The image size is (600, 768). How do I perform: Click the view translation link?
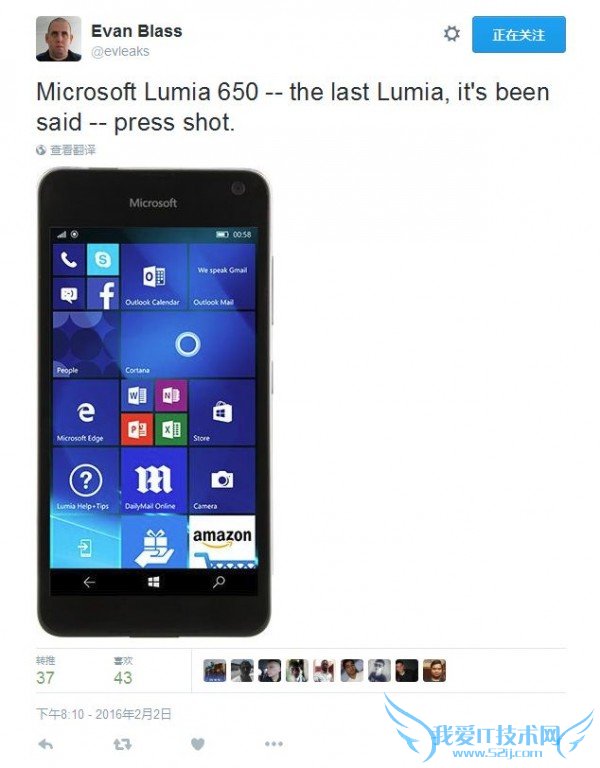point(66,150)
